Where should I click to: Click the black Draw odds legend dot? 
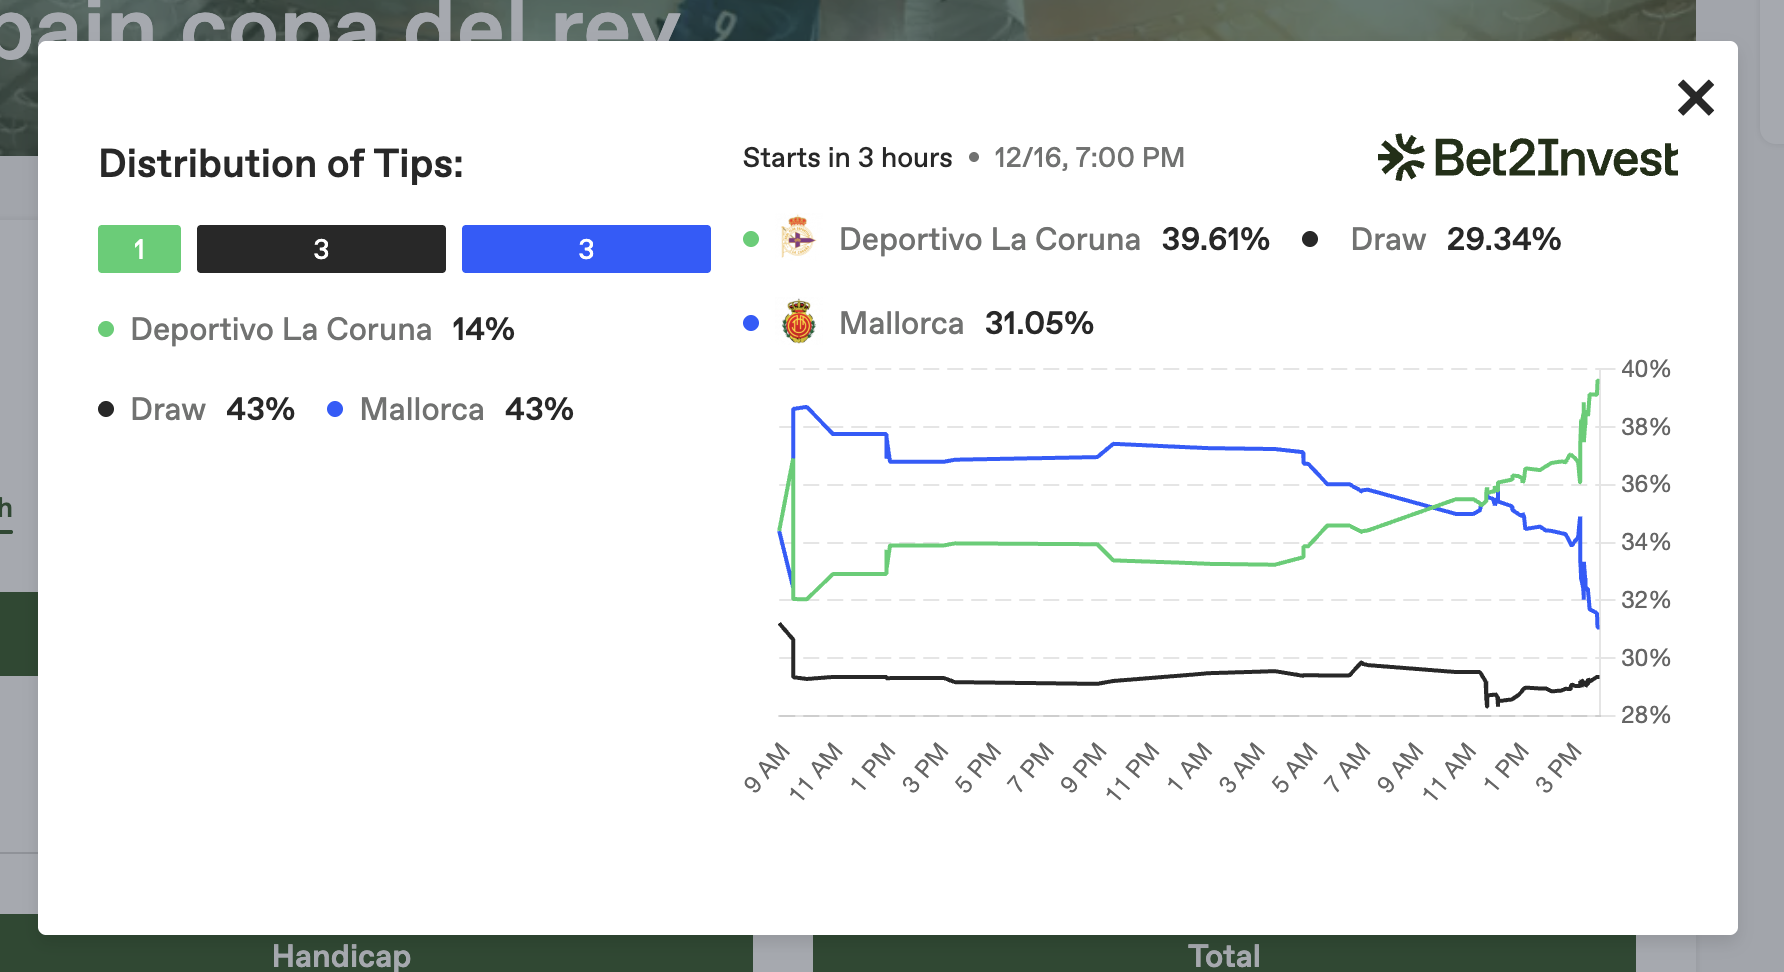1309,239
